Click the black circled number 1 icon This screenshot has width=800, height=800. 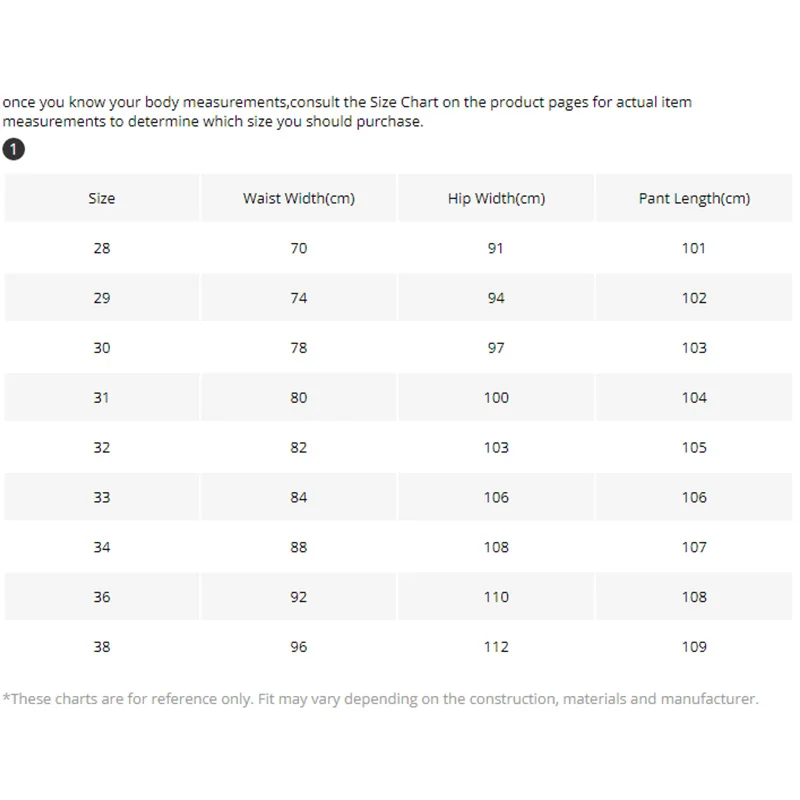[x=14, y=150]
